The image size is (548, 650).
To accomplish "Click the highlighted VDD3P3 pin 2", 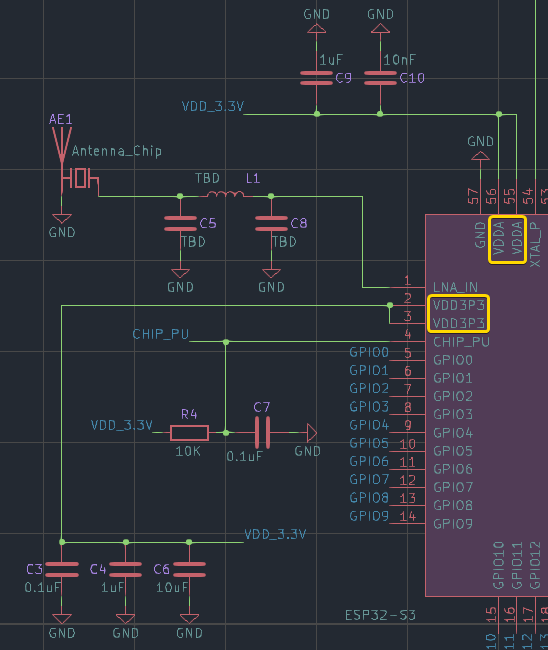I will pyautogui.click(x=458, y=306).
